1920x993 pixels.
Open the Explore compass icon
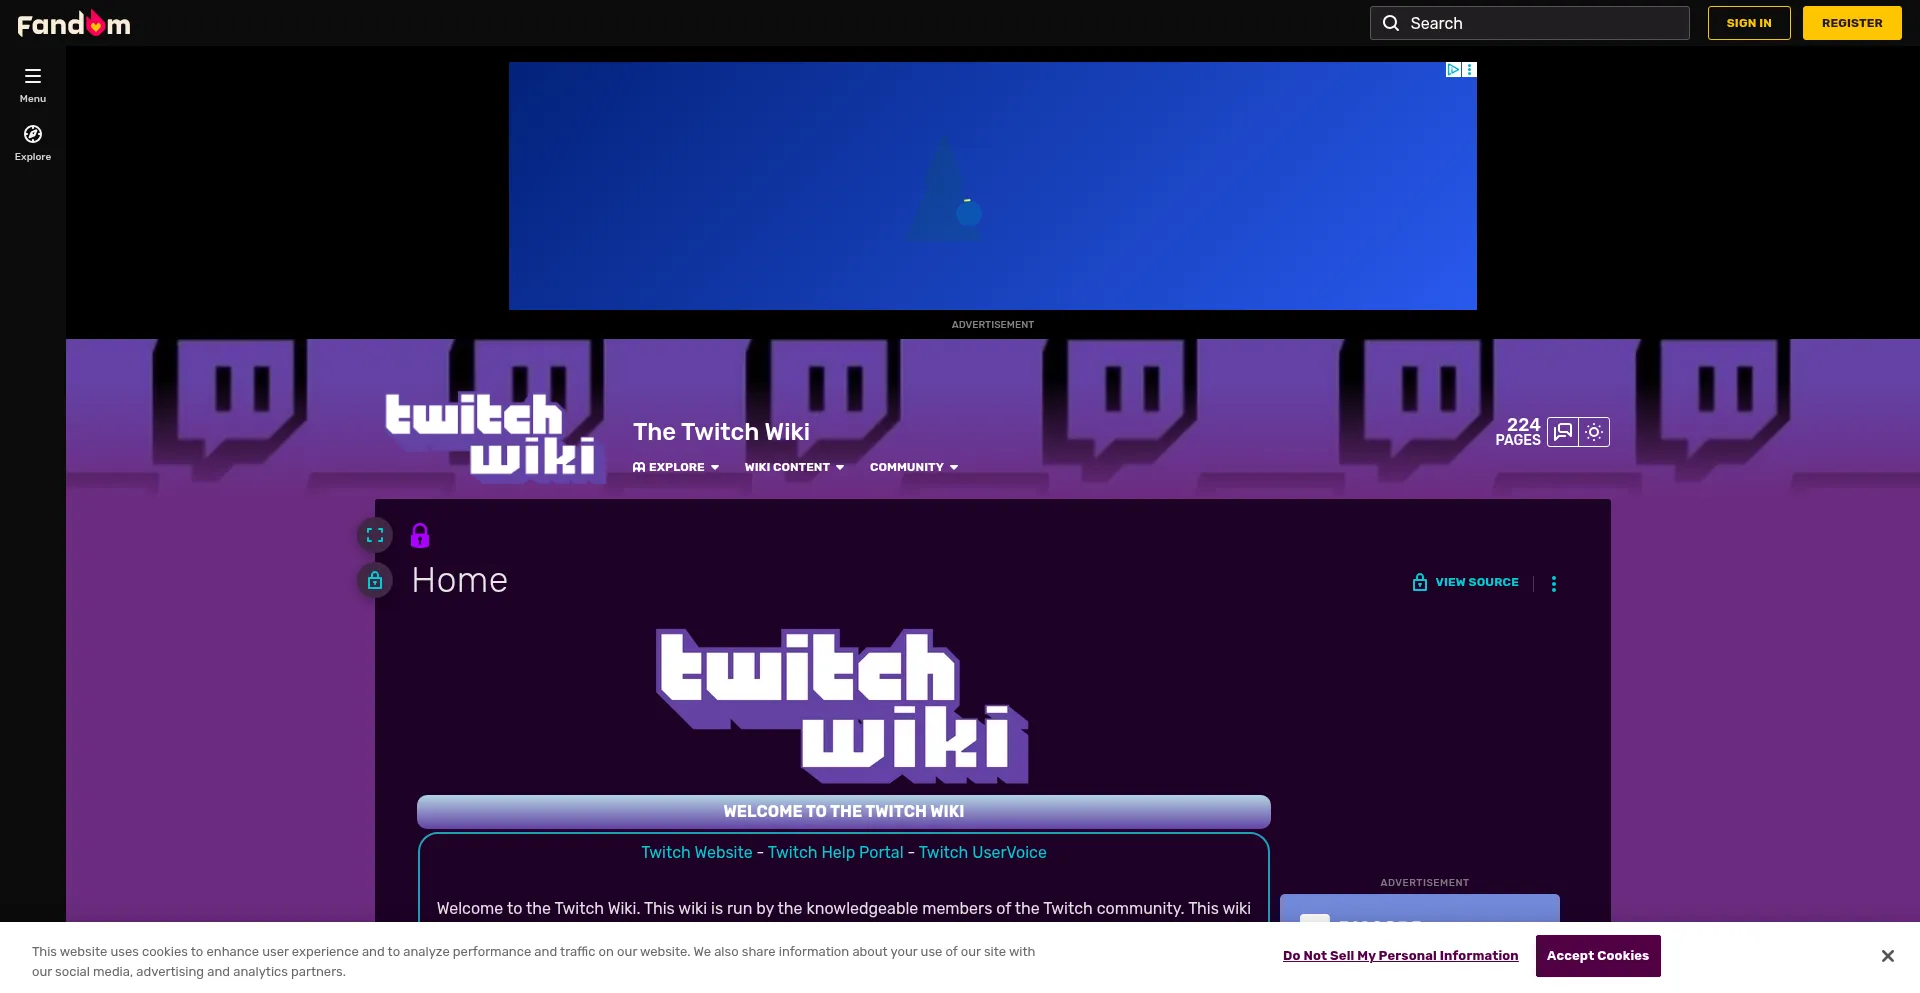pos(33,142)
